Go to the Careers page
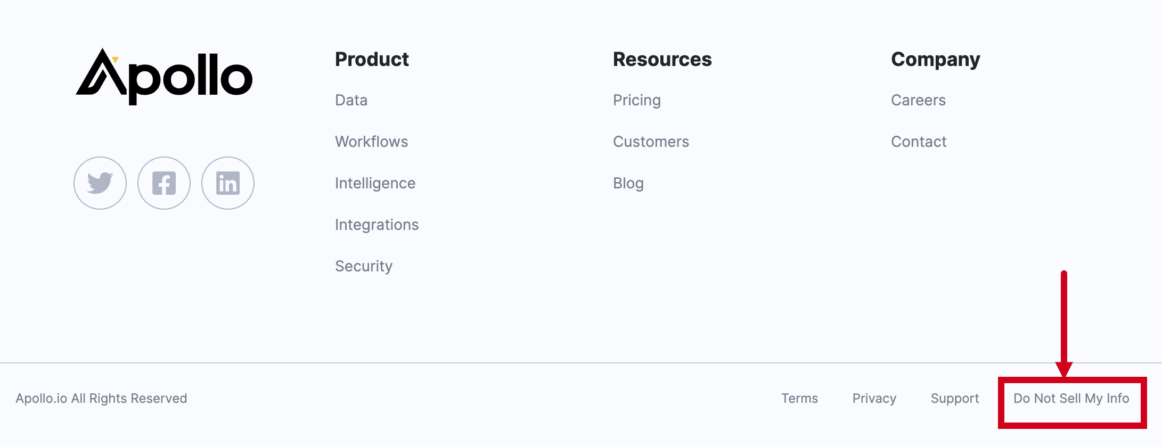This screenshot has width=1162, height=447. (918, 100)
